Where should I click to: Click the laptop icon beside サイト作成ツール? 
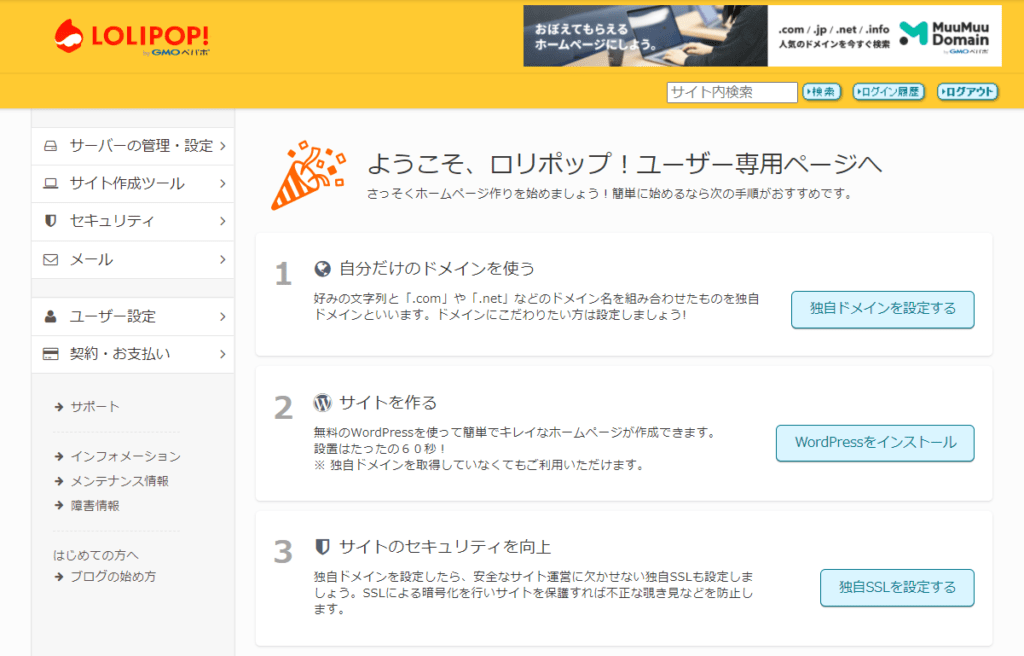[50, 184]
